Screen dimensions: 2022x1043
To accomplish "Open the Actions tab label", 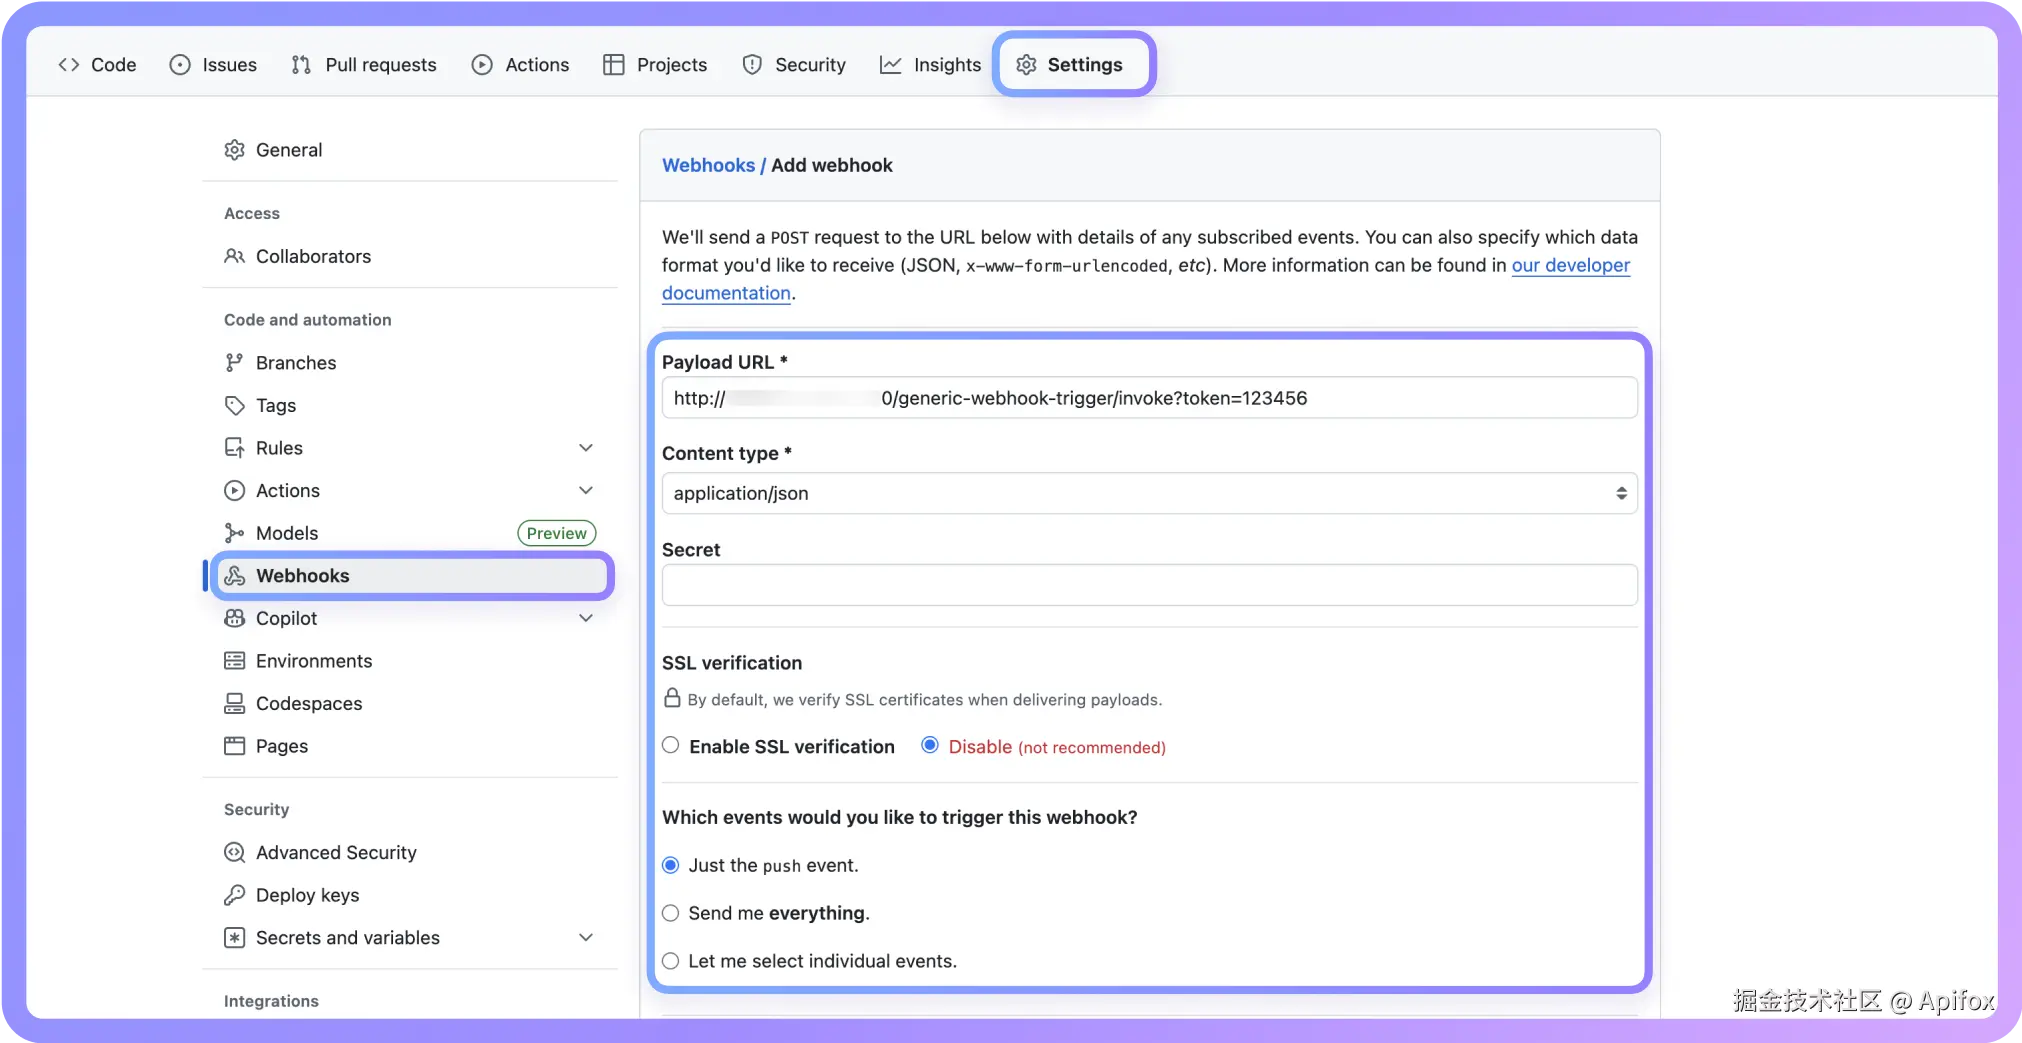I will [x=537, y=65].
